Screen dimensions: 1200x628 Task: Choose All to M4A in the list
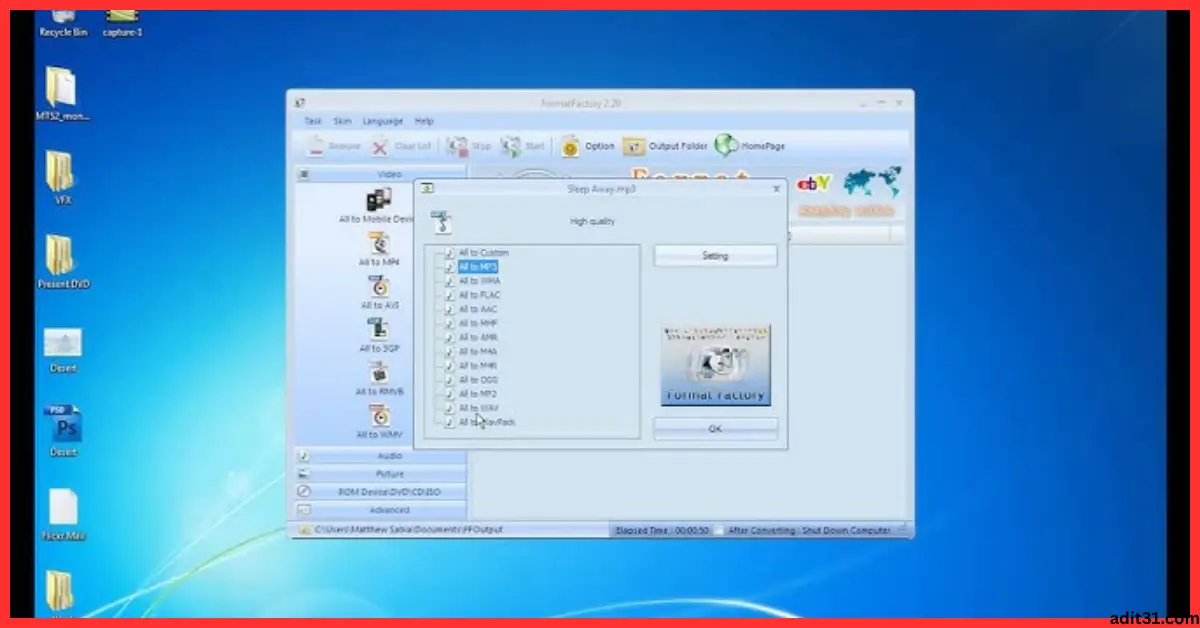[478, 352]
